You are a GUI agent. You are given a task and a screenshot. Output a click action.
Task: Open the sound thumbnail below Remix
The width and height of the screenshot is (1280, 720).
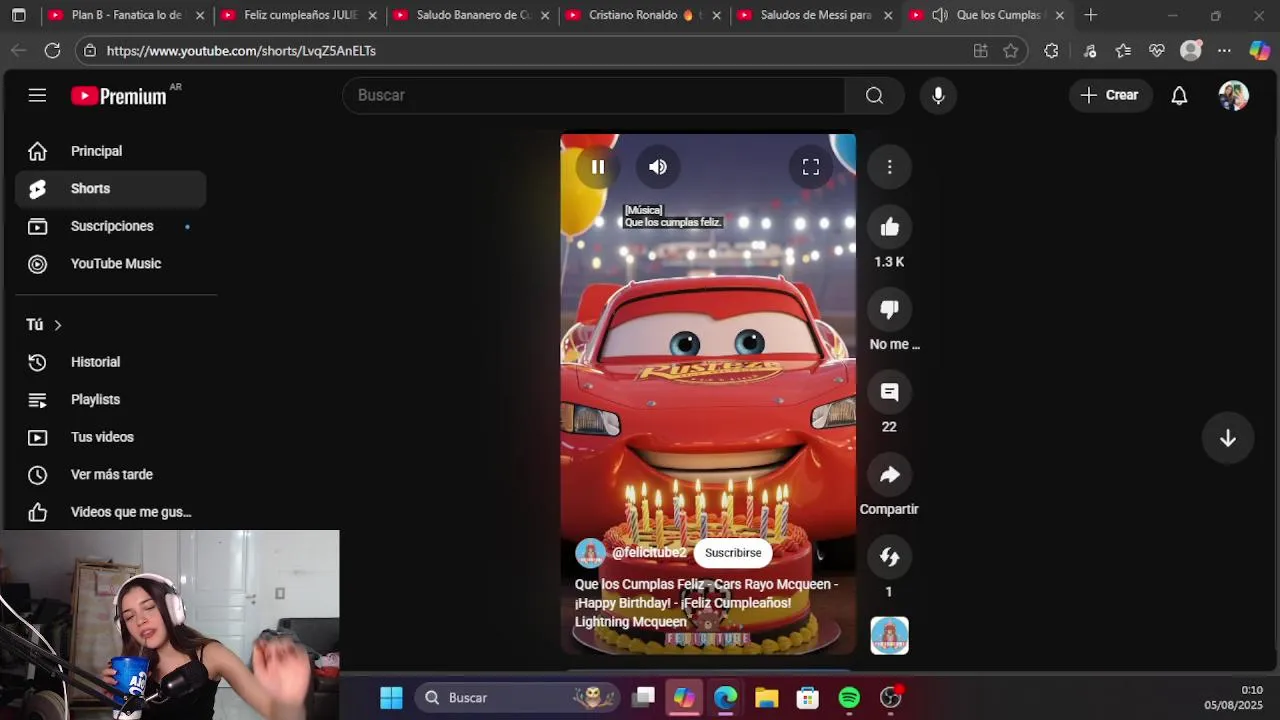point(889,636)
